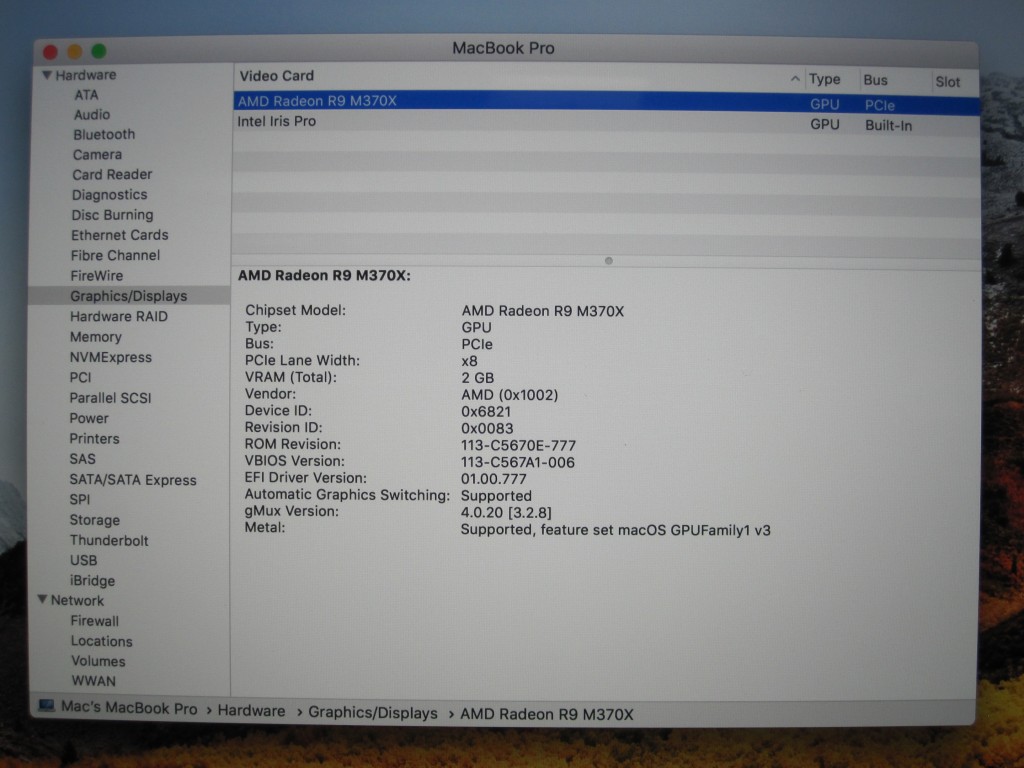
Task: Click the Vendor value AMD (0x1002)
Action: tap(509, 394)
